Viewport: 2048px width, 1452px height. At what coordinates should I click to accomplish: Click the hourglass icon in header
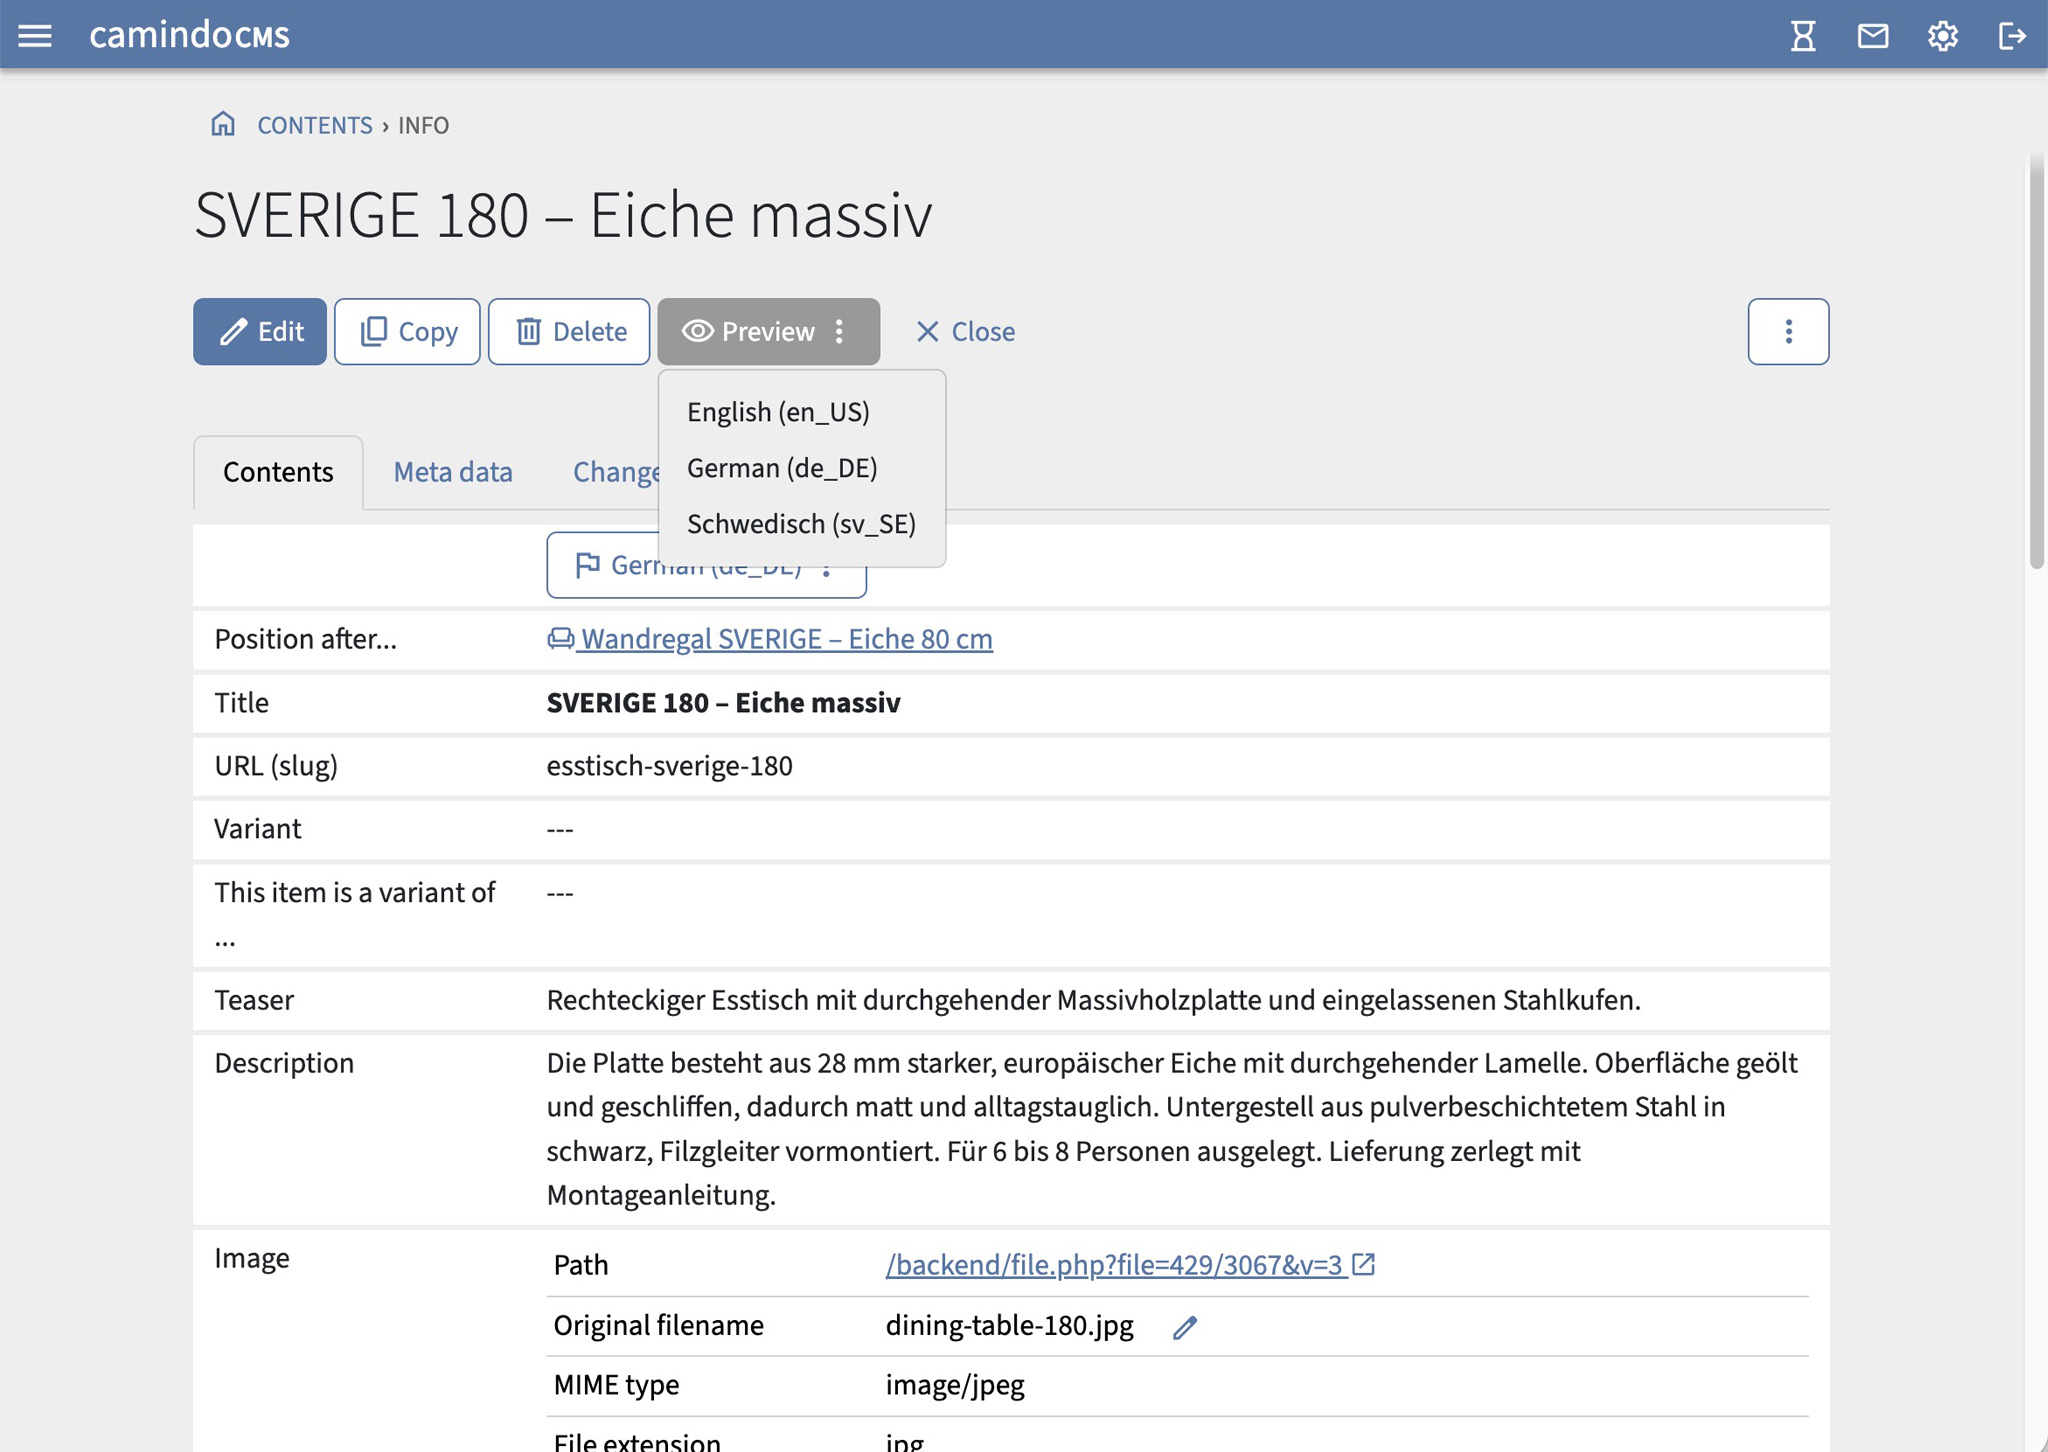(x=1803, y=36)
